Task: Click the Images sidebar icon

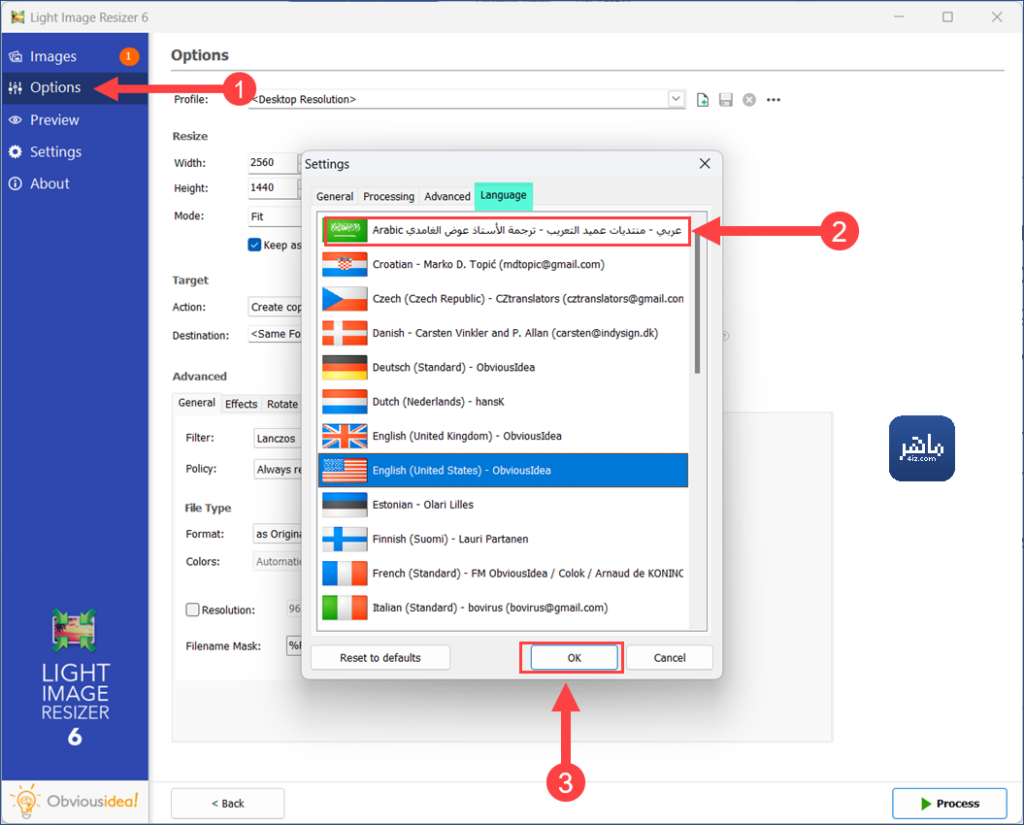Action: 16,56
